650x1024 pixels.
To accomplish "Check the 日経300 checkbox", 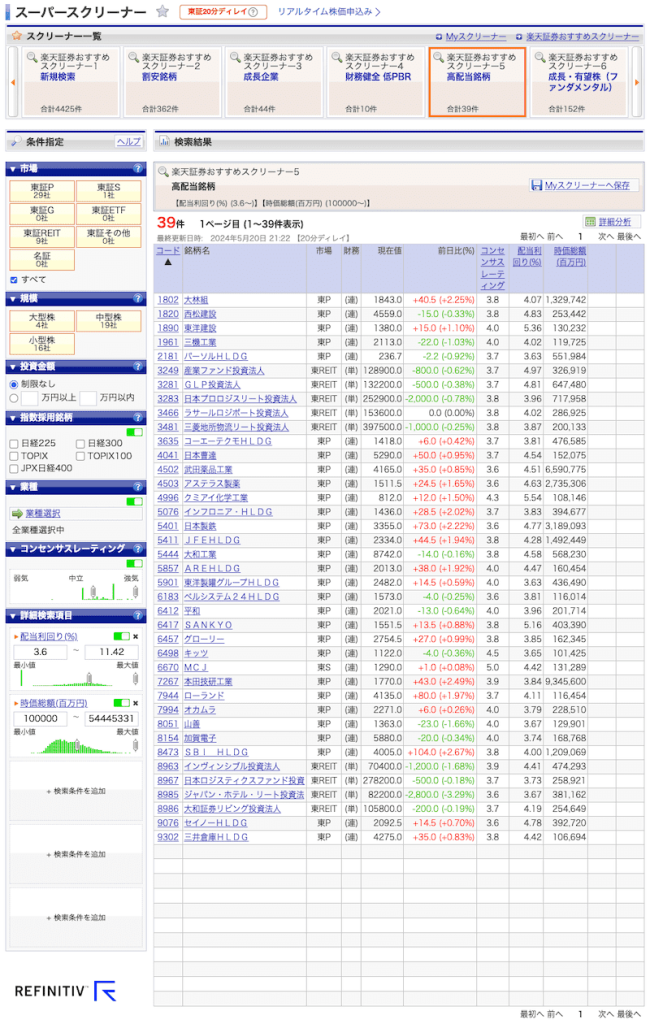I will coord(80,443).
